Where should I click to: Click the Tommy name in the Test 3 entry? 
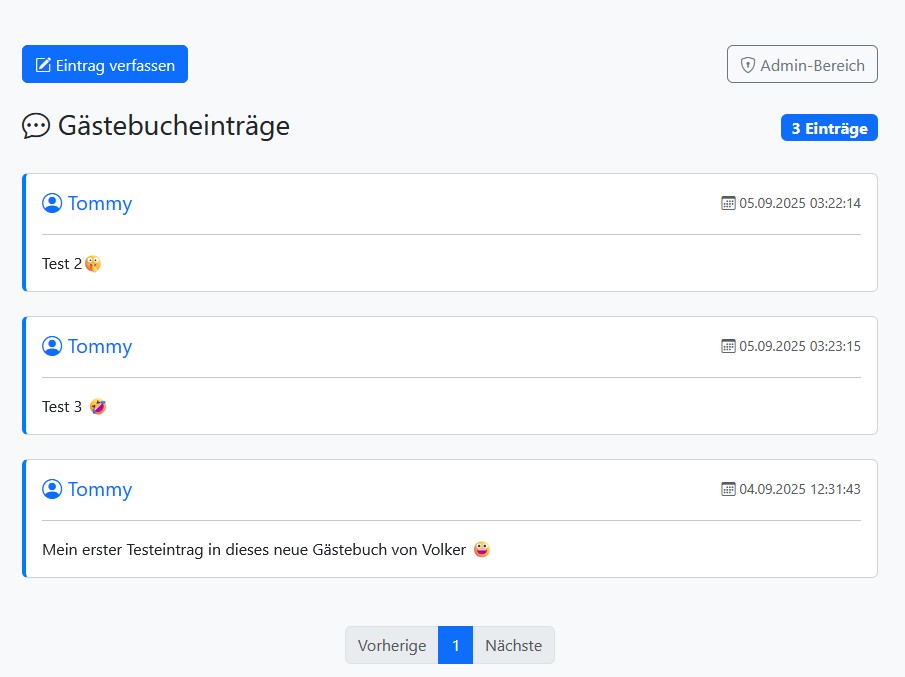tap(100, 346)
